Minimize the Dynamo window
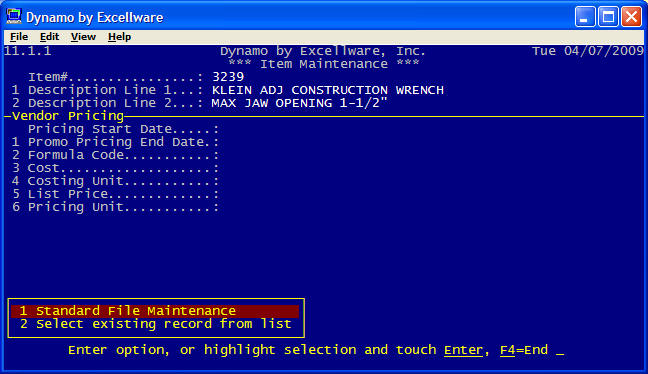This screenshot has width=648, height=374. (x=585, y=17)
